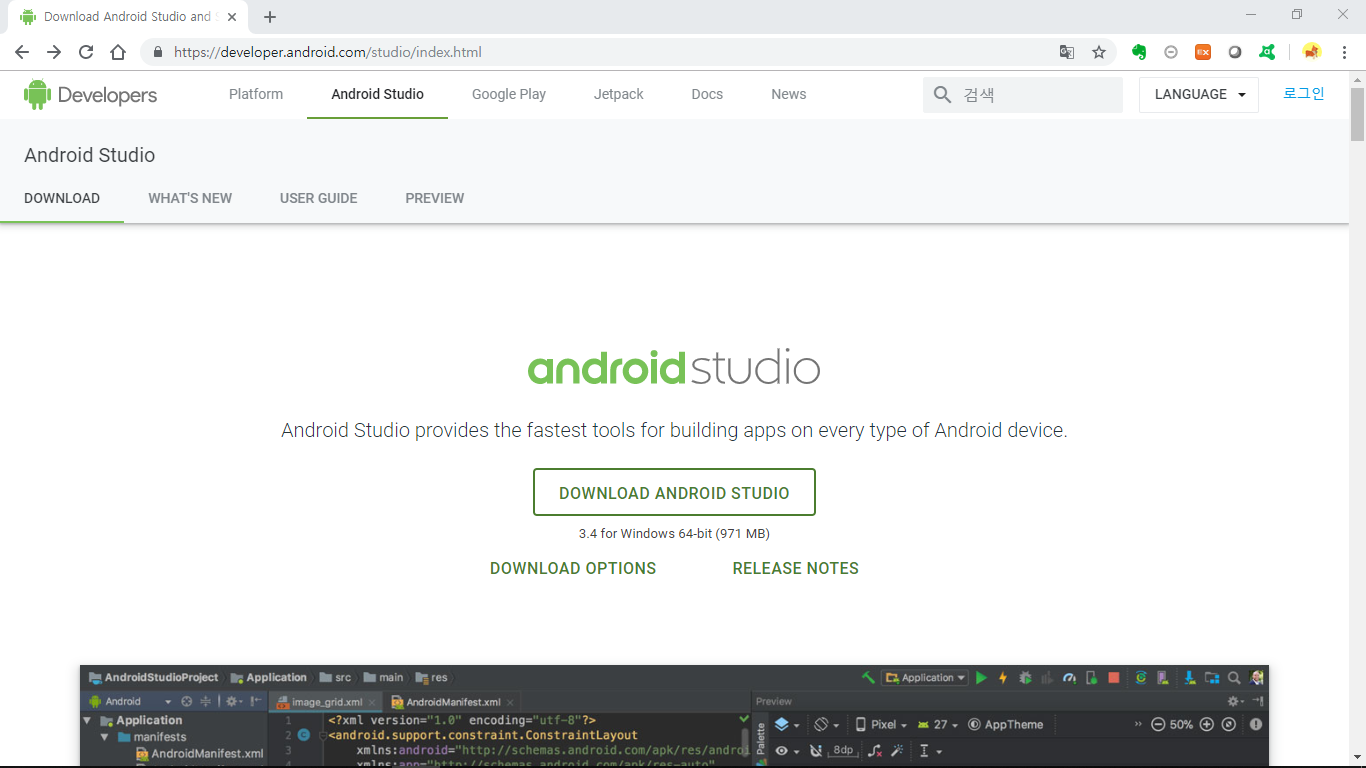The height and width of the screenshot is (768, 1366).
Task: Open Google Translate page icon
Action: tap(1067, 52)
